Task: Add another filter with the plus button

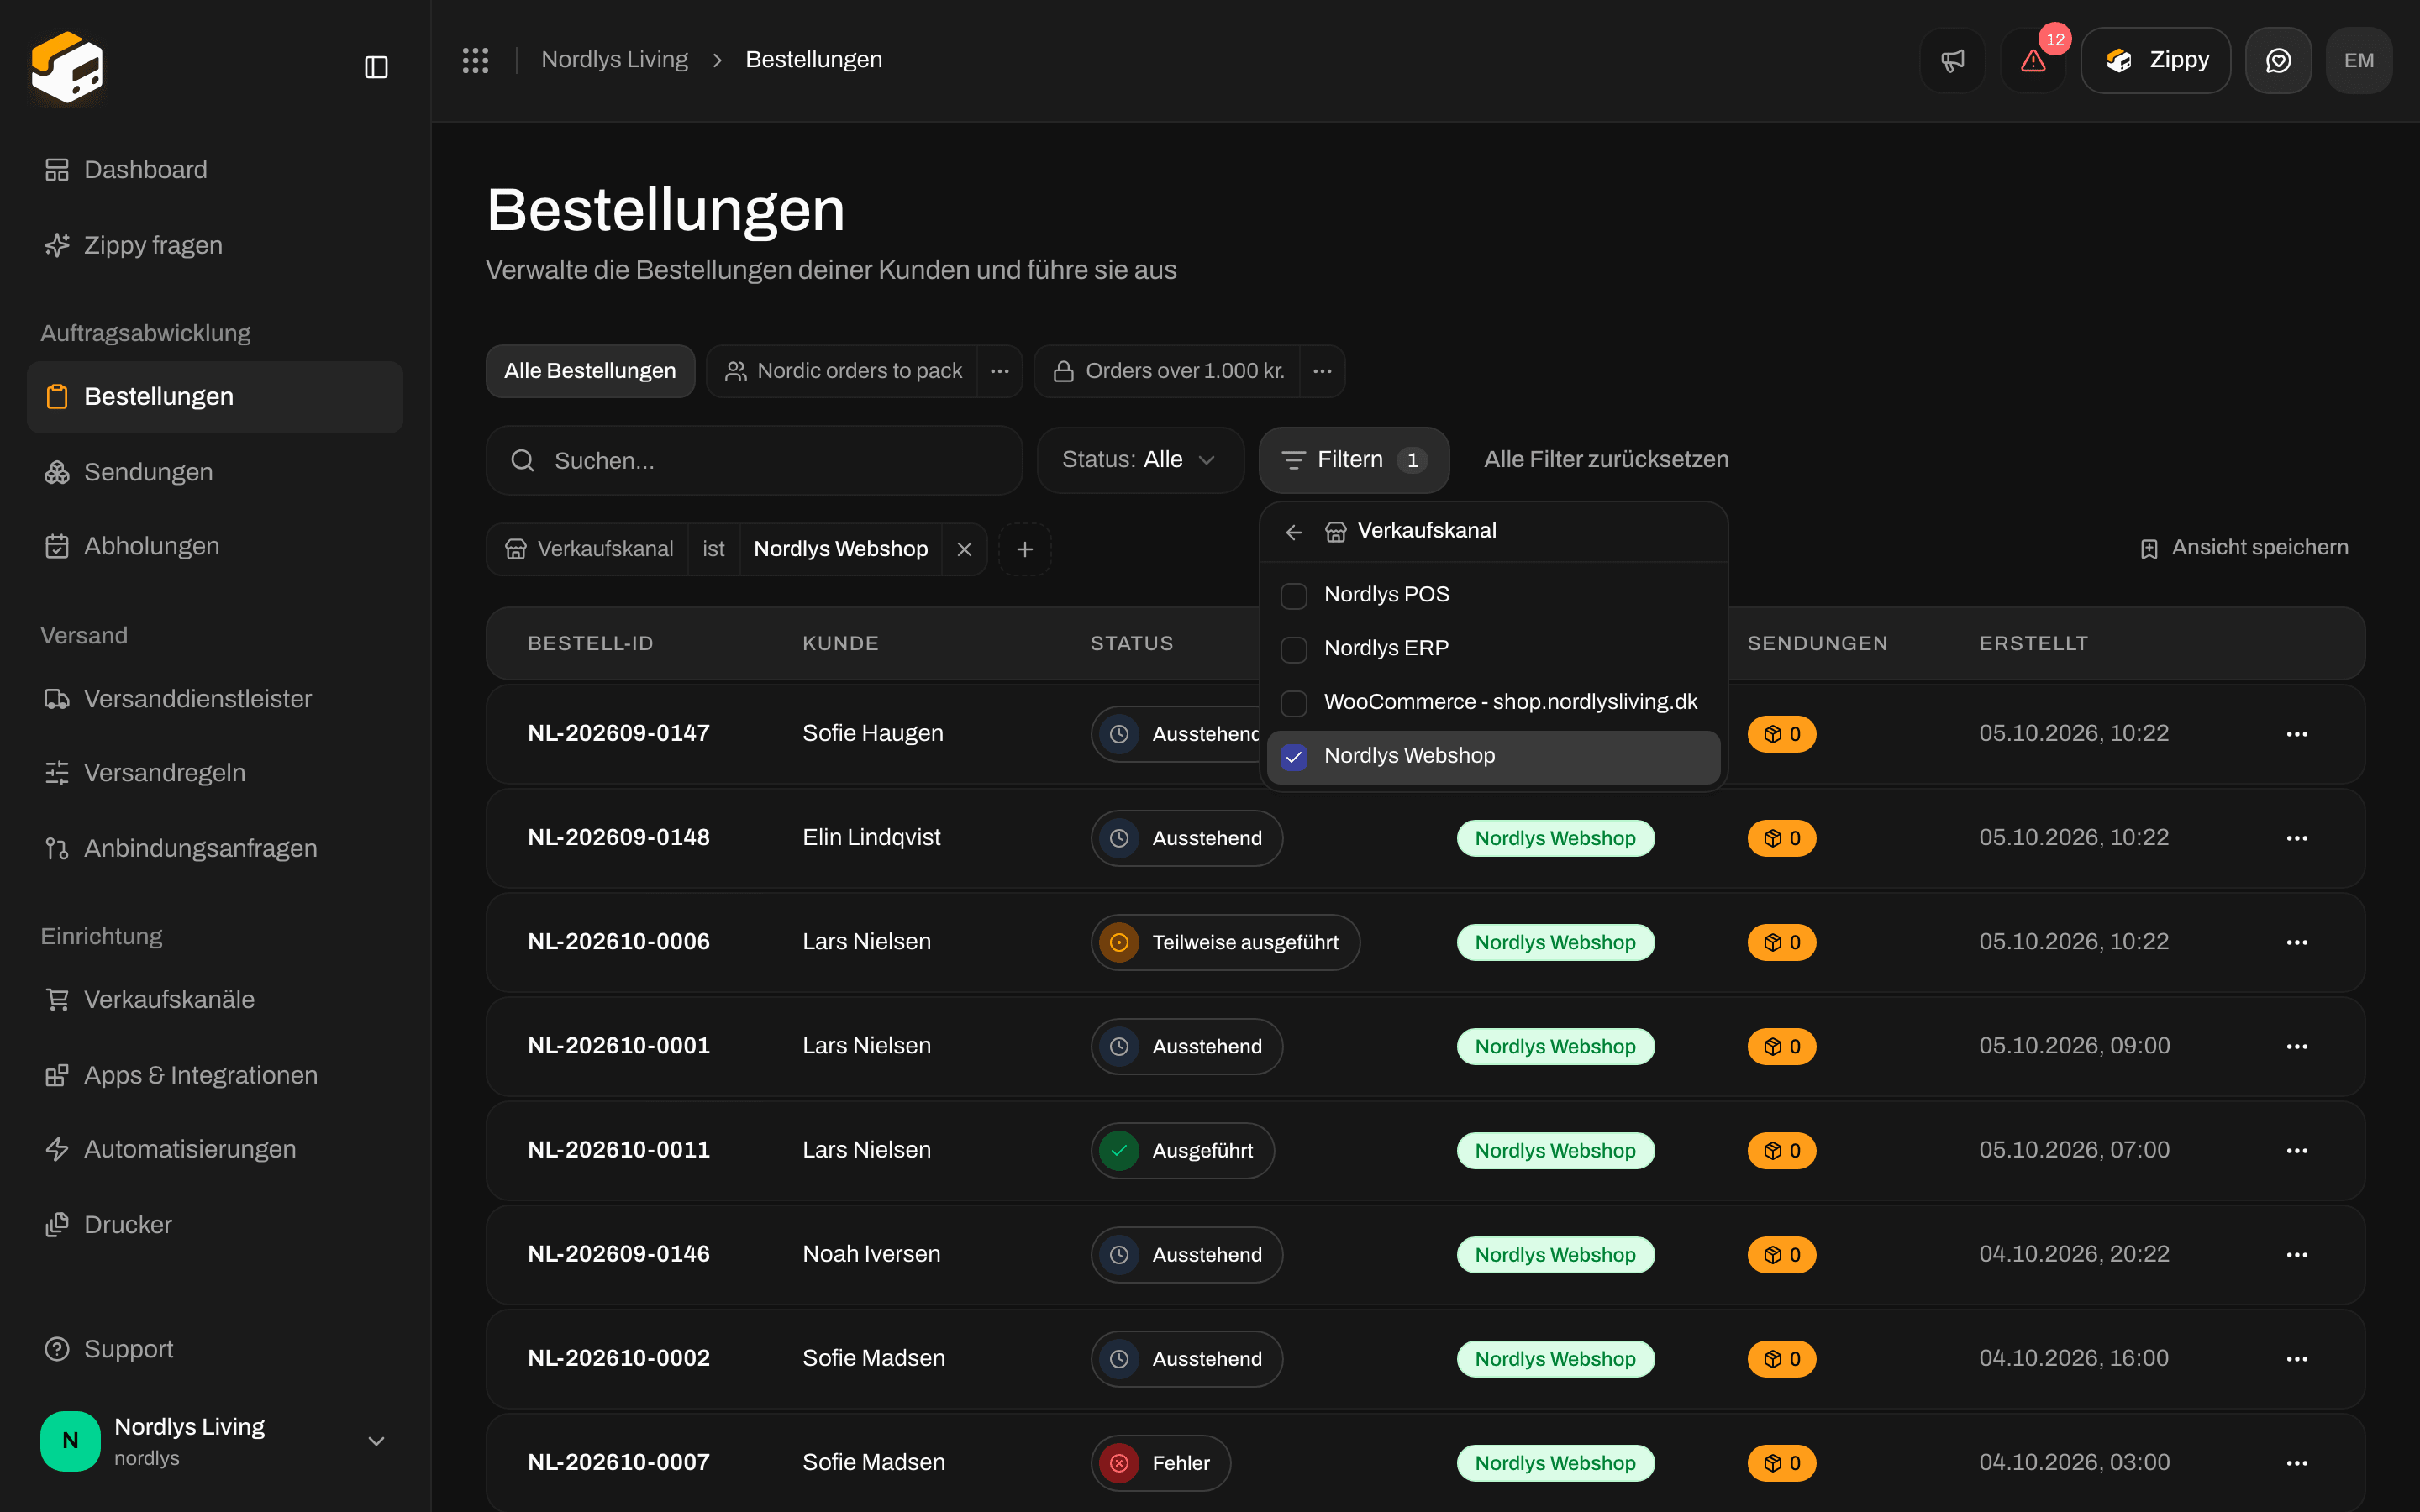Action: [x=1025, y=549]
